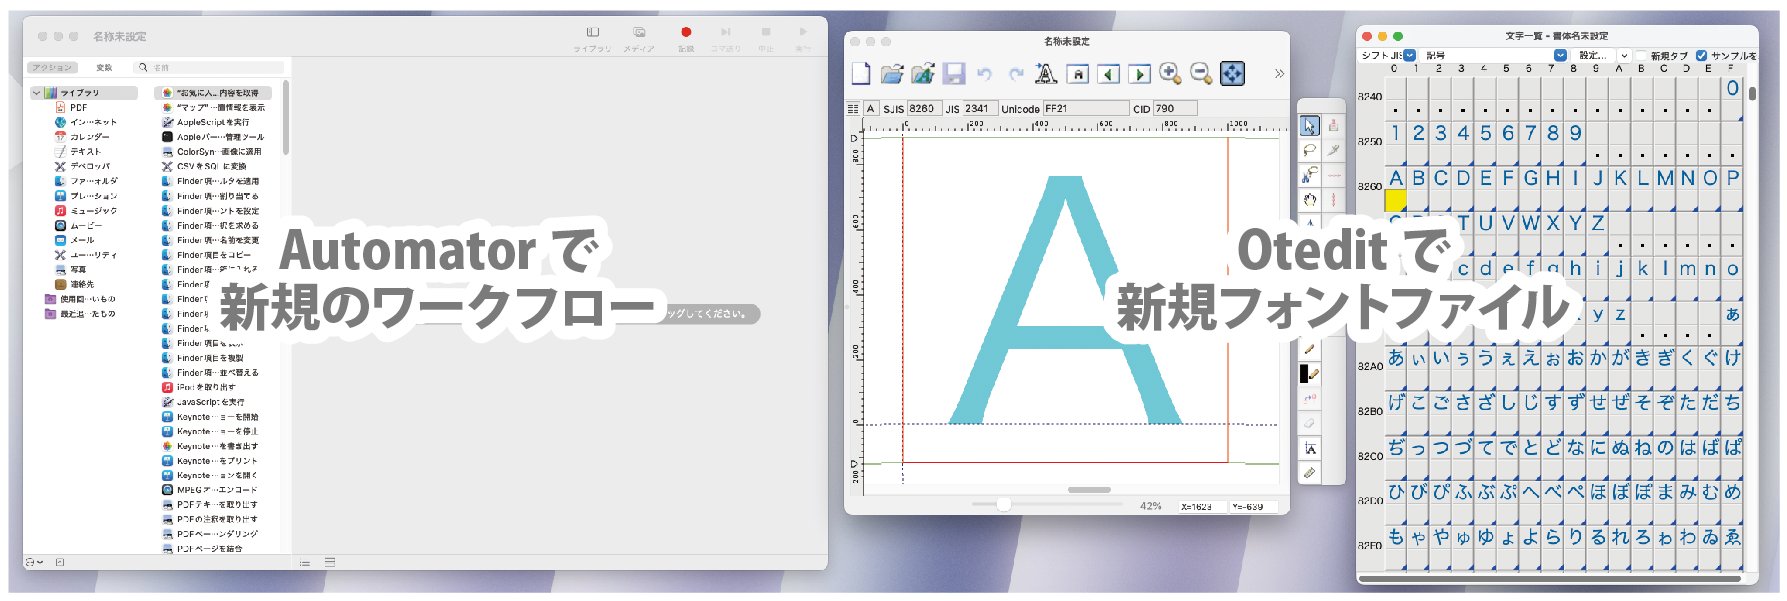Click the outlined A glyph import icon
This screenshot has width=1787, height=601.
pos(1046,73)
